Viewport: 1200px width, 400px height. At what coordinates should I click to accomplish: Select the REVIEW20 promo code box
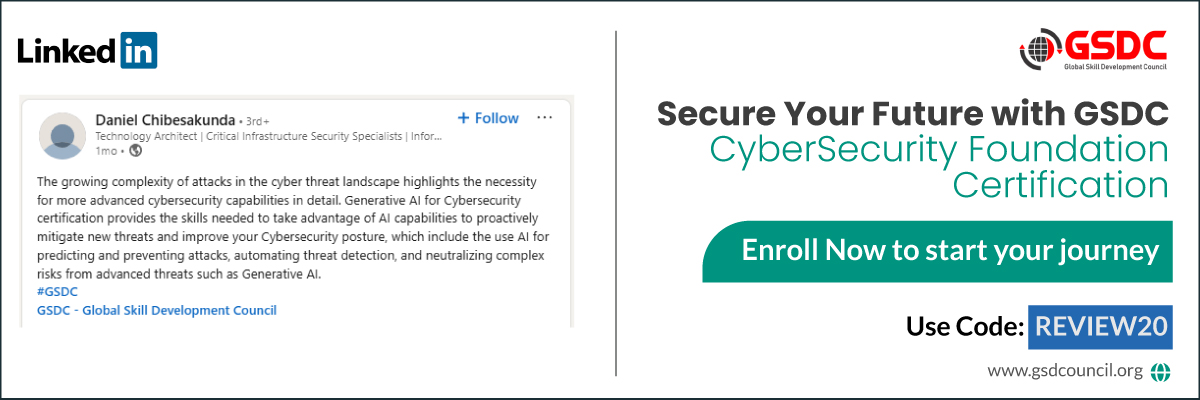[1099, 327]
